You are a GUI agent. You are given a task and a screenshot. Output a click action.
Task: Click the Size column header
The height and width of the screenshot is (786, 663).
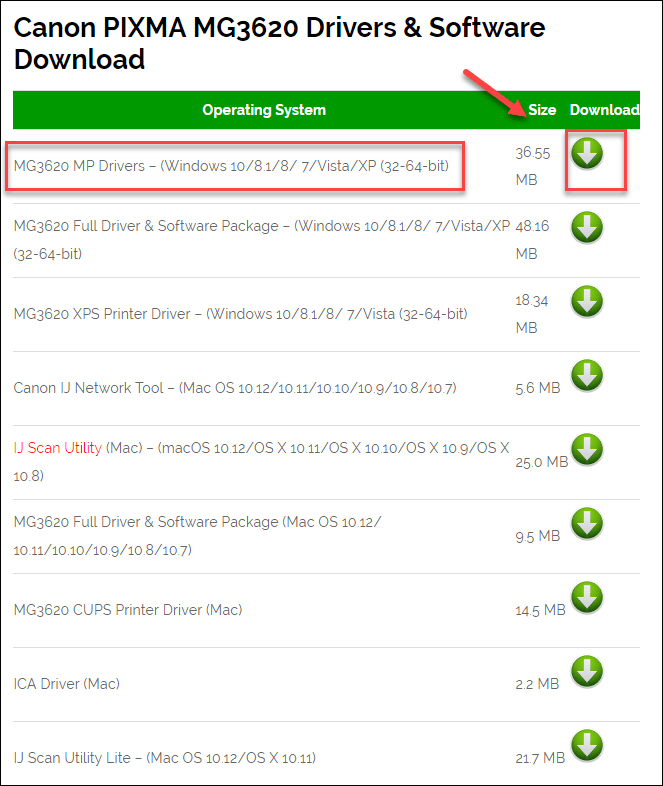point(542,110)
